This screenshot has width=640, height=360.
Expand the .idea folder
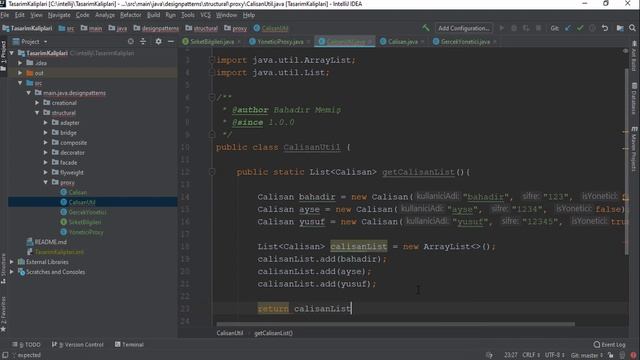(x=20, y=63)
